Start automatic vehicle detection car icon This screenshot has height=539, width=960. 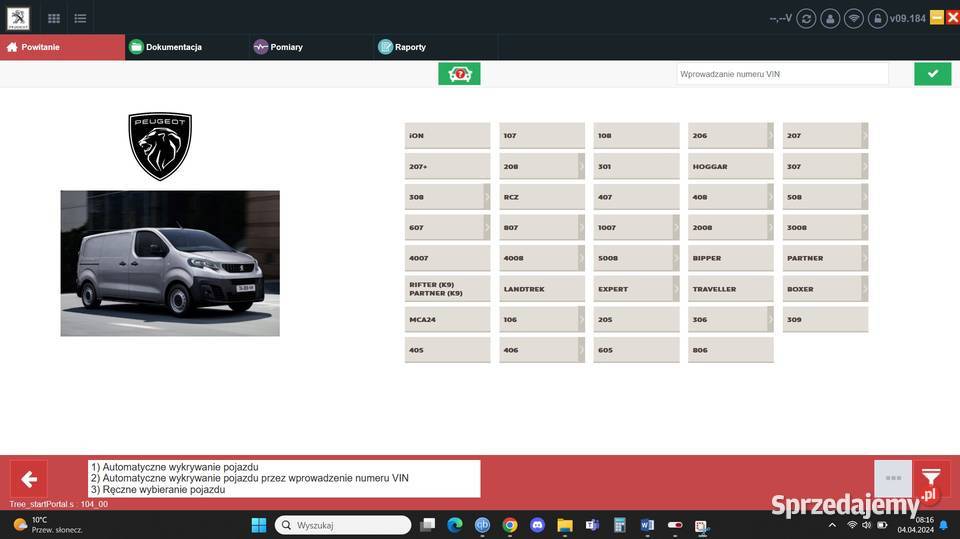coord(459,74)
